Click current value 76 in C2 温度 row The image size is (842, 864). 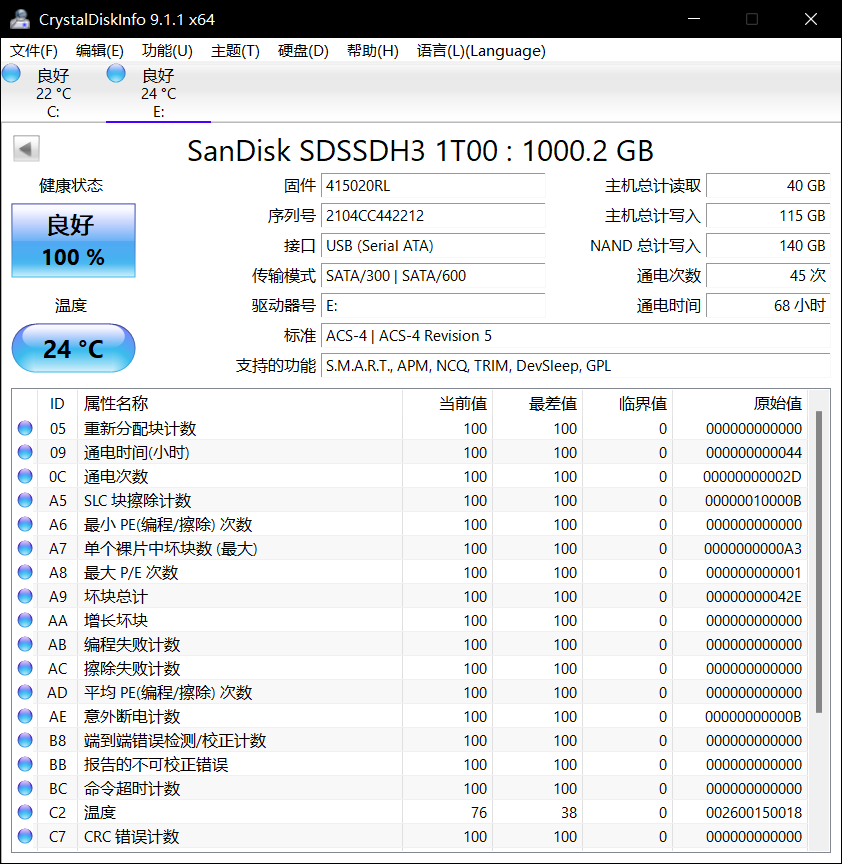click(479, 812)
